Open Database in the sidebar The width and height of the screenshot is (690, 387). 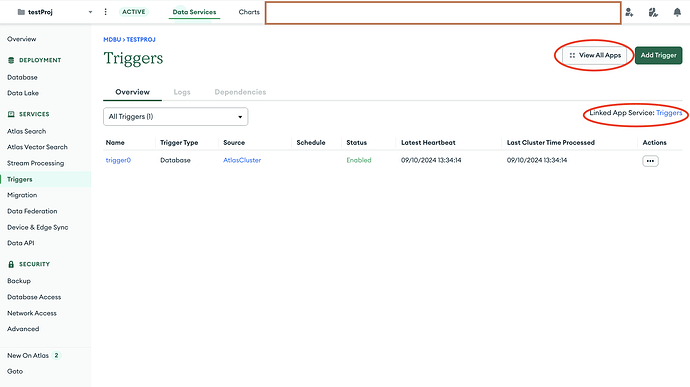pyautogui.click(x=22, y=77)
